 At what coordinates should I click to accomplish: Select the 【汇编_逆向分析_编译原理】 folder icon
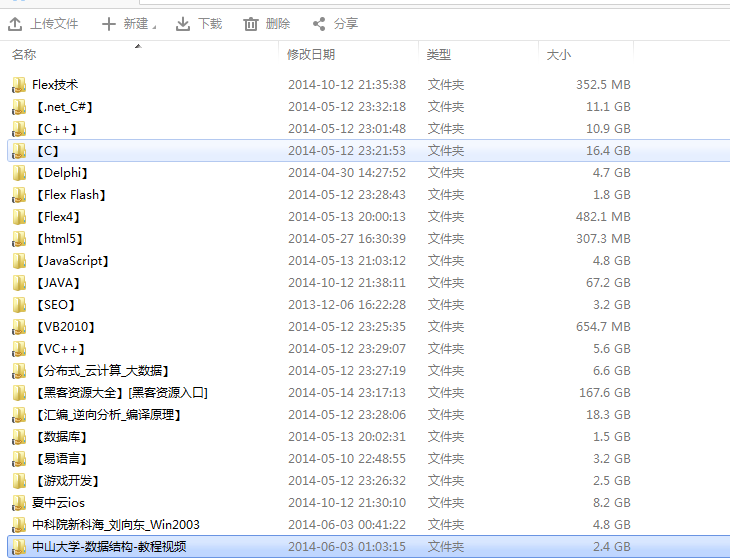tap(19, 415)
